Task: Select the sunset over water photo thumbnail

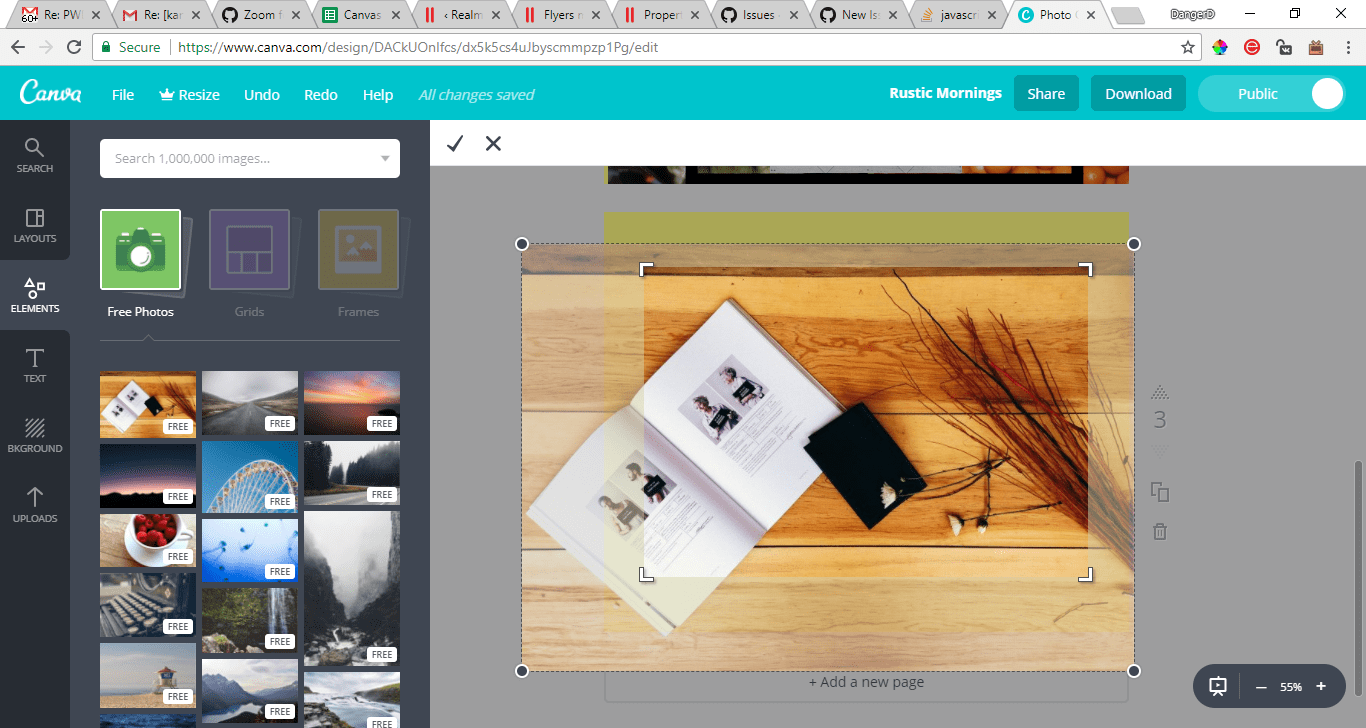Action: point(352,404)
